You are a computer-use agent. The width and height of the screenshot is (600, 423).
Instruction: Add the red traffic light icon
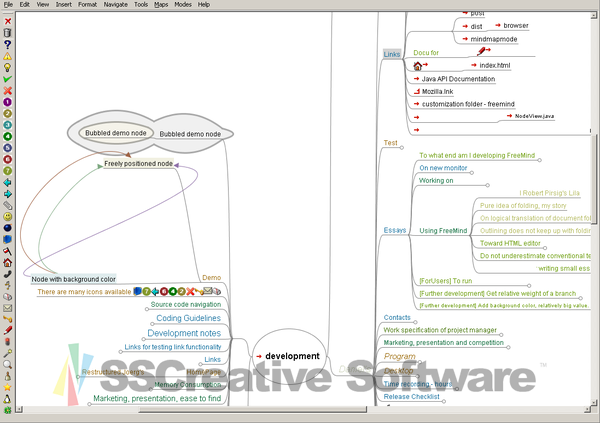pyautogui.click(x=7, y=341)
